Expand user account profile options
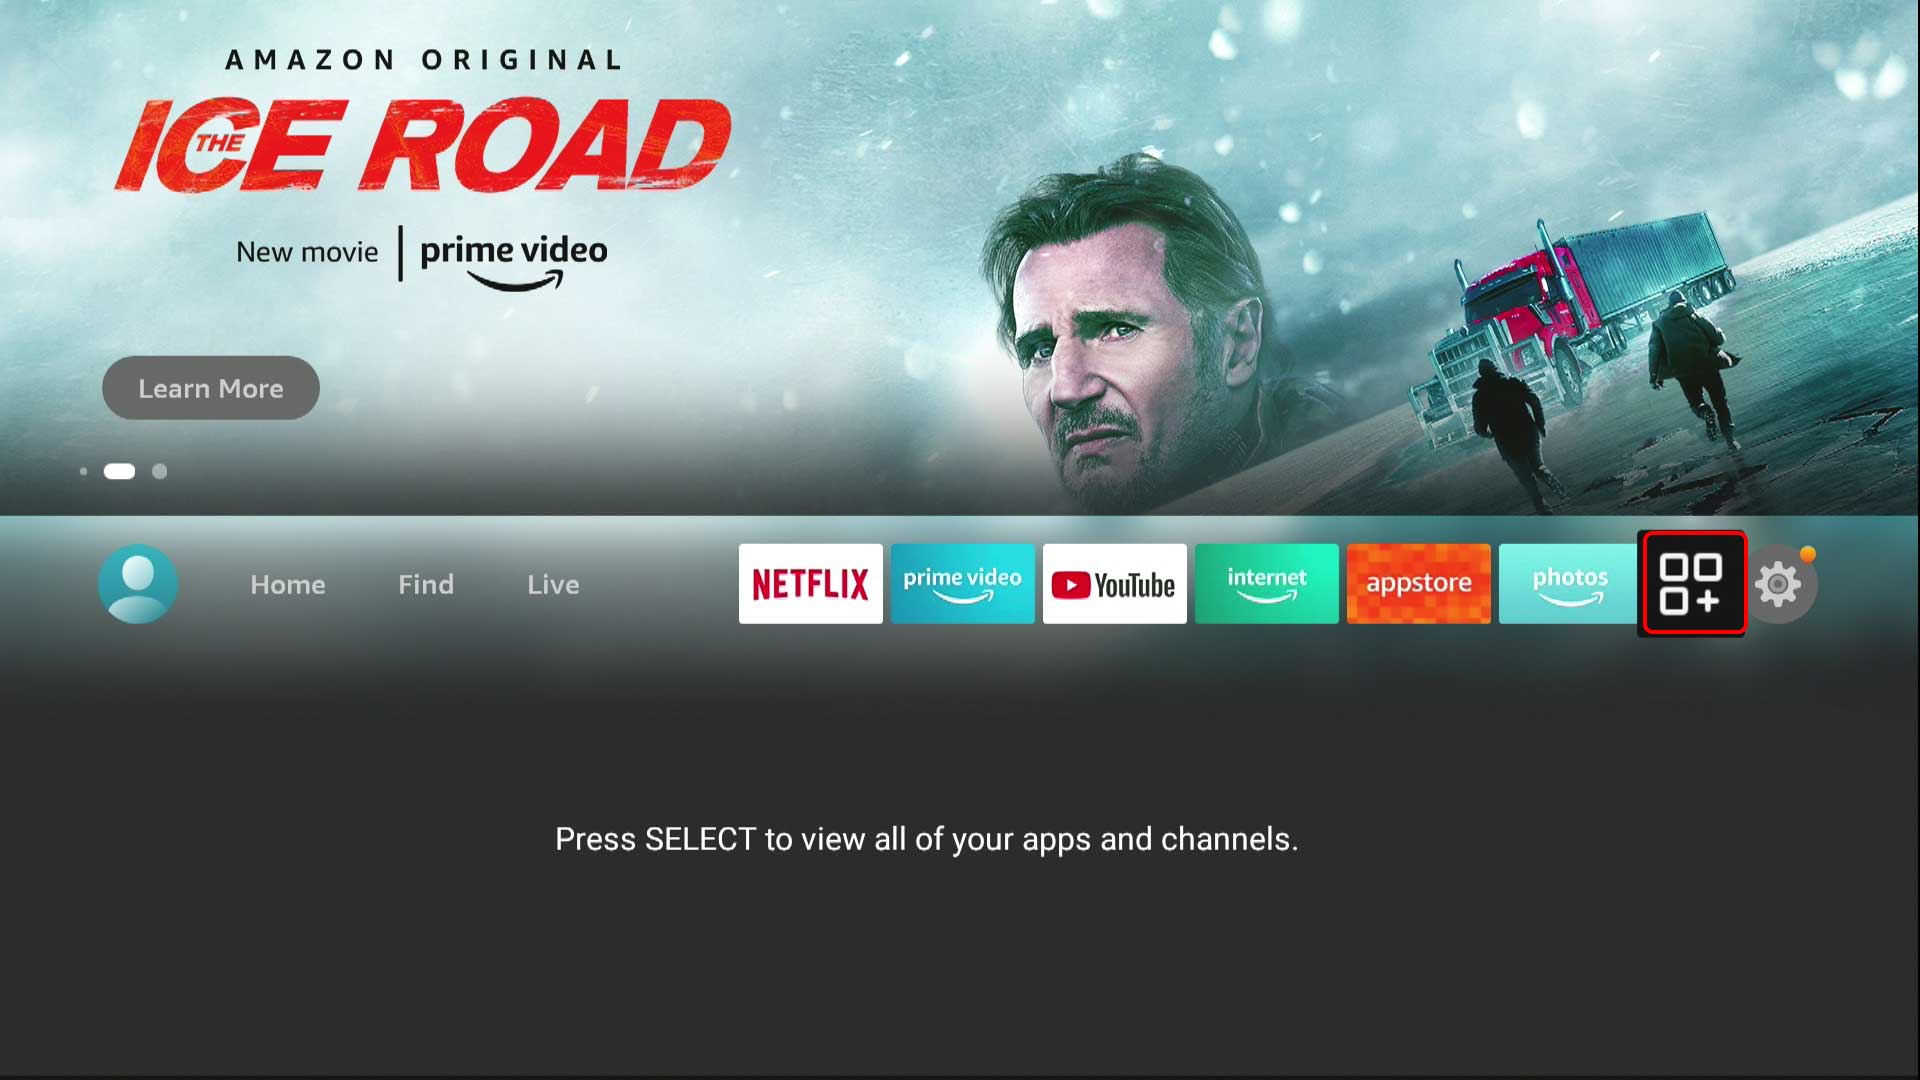Image resolution: width=1920 pixels, height=1080 pixels. click(138, 583)
